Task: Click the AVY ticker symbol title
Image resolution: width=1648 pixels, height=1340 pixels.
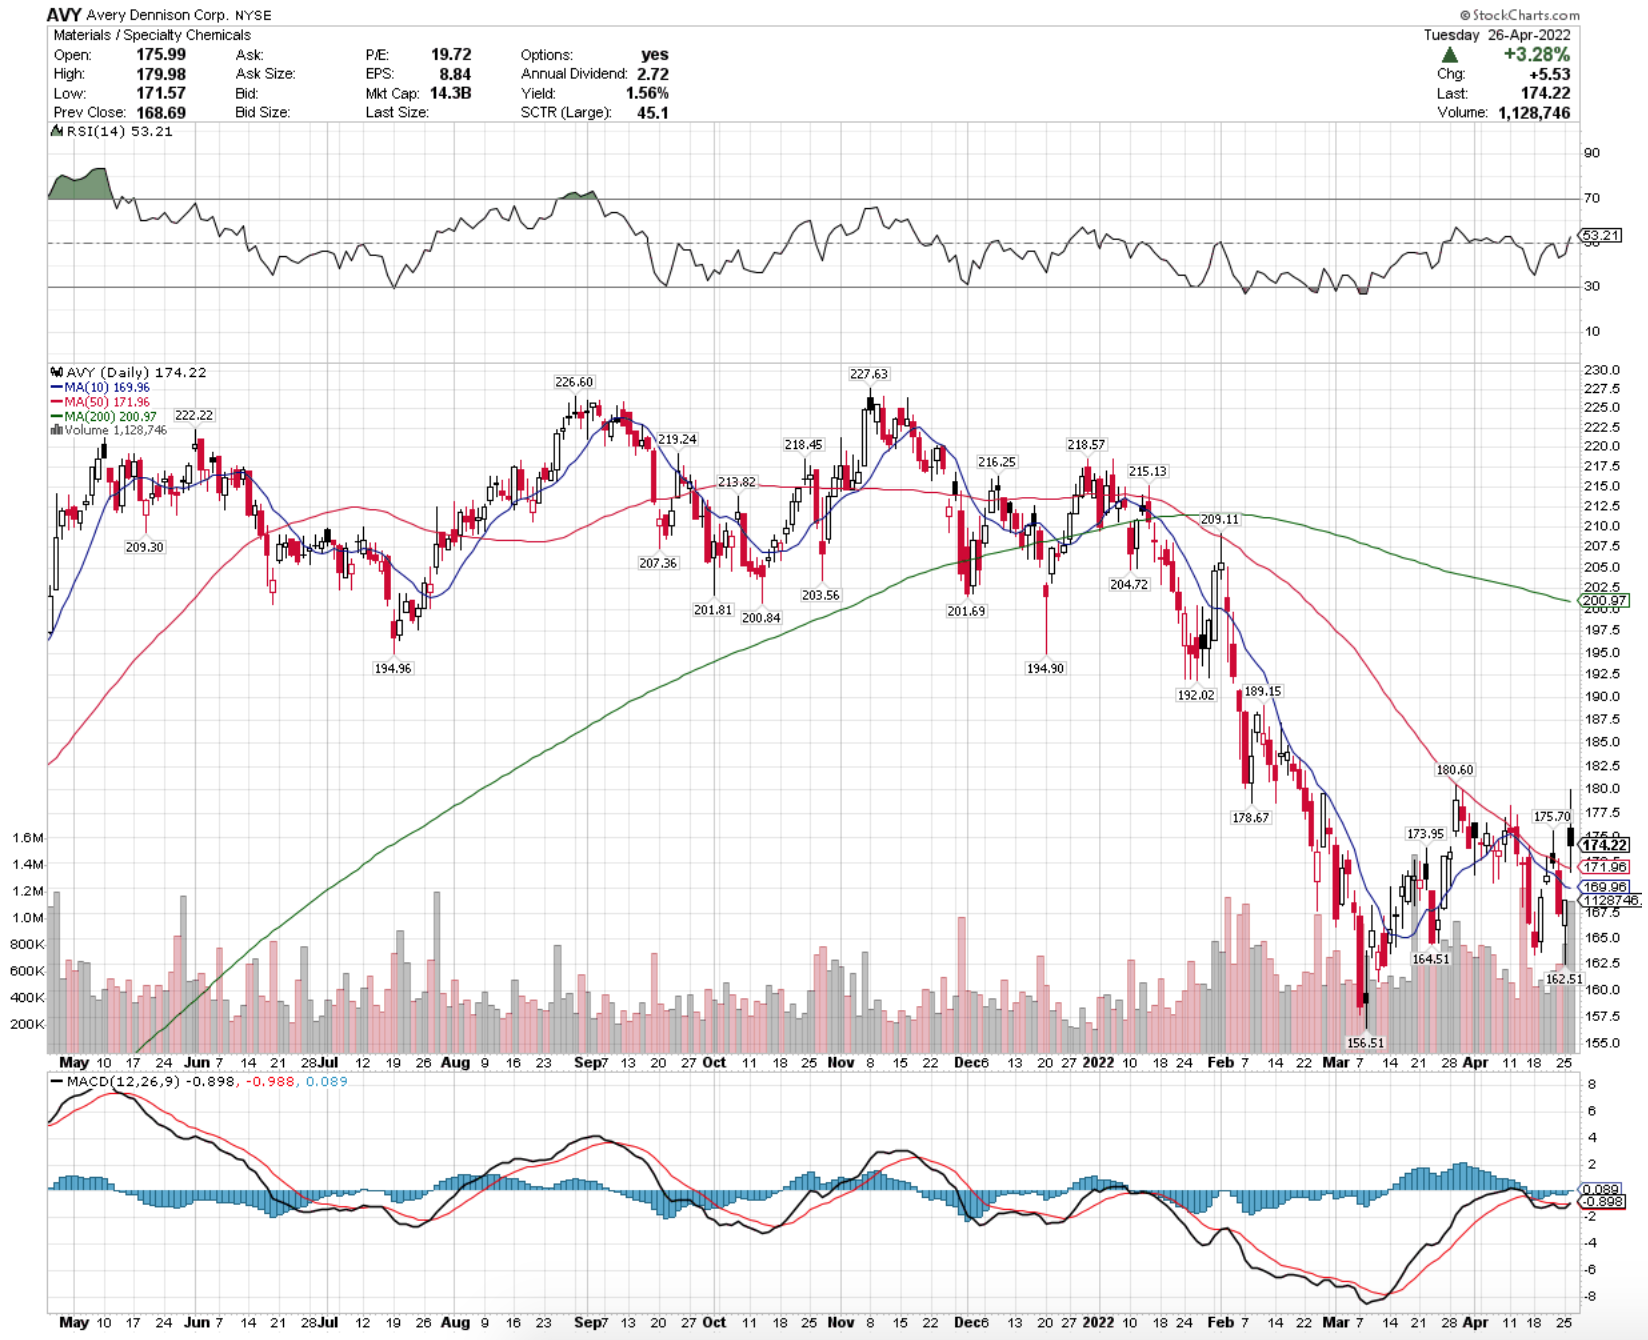Action: point(64,15)
